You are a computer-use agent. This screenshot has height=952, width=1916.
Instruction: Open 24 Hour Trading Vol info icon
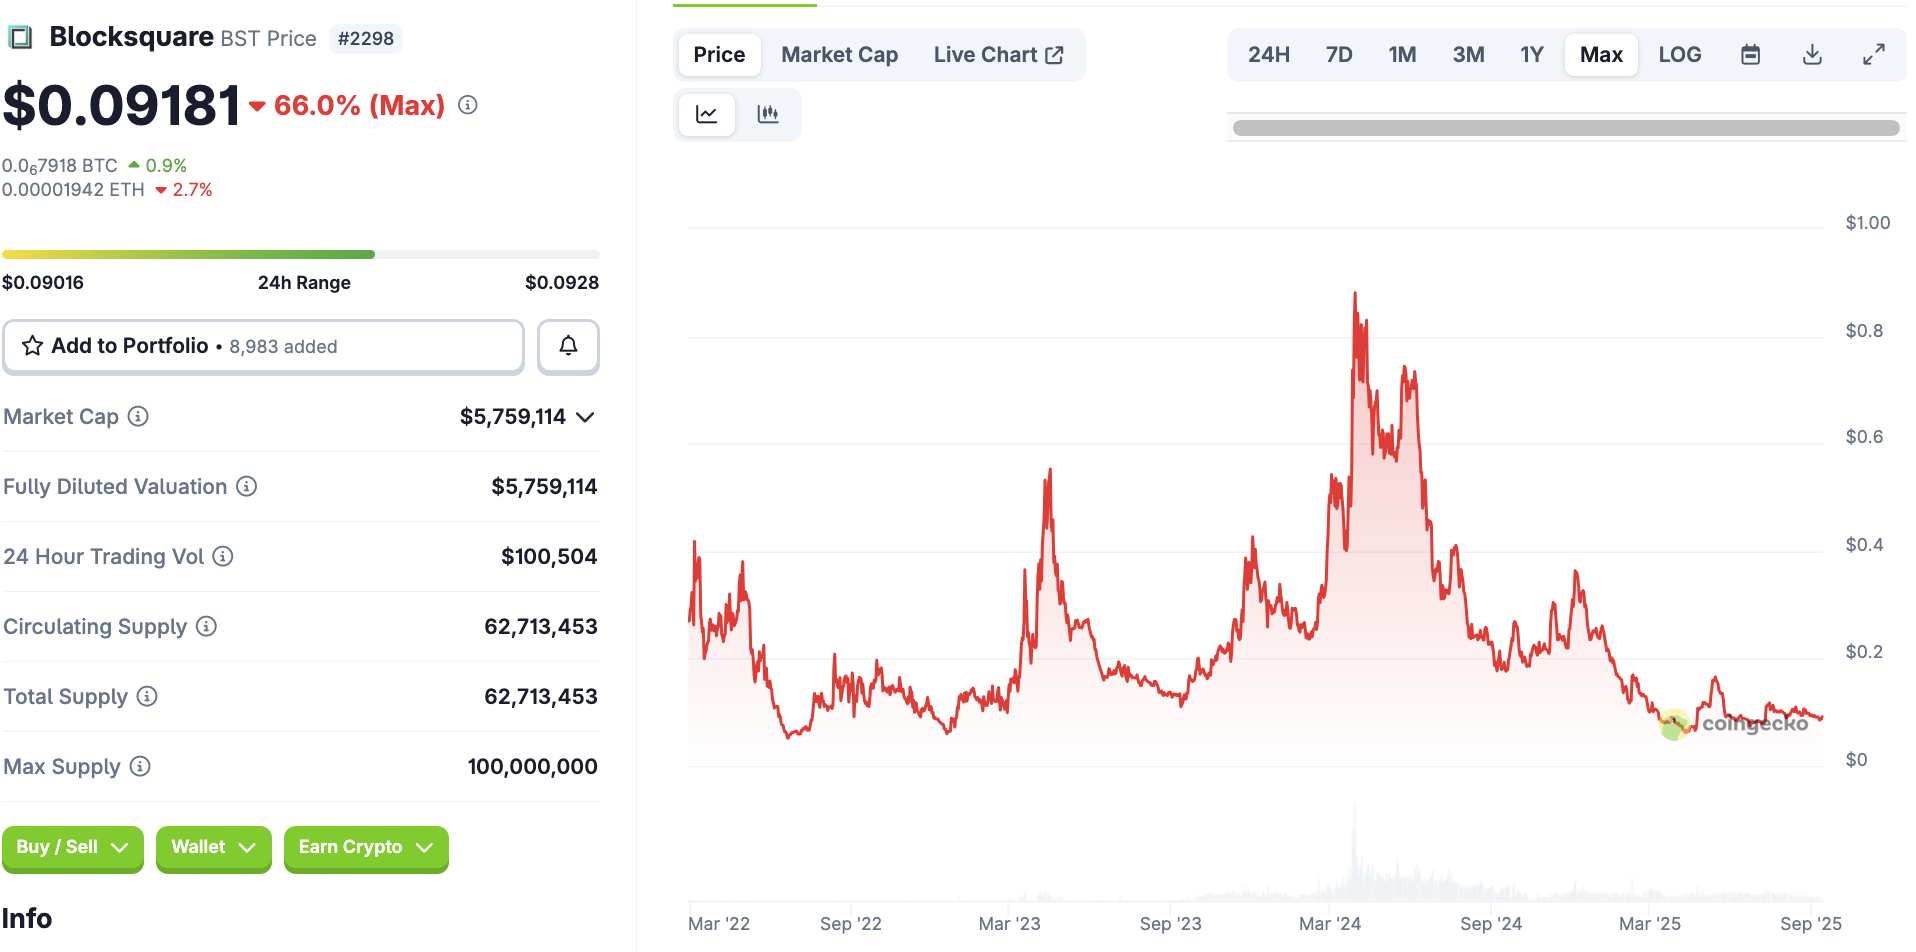(x=223, y=556)
